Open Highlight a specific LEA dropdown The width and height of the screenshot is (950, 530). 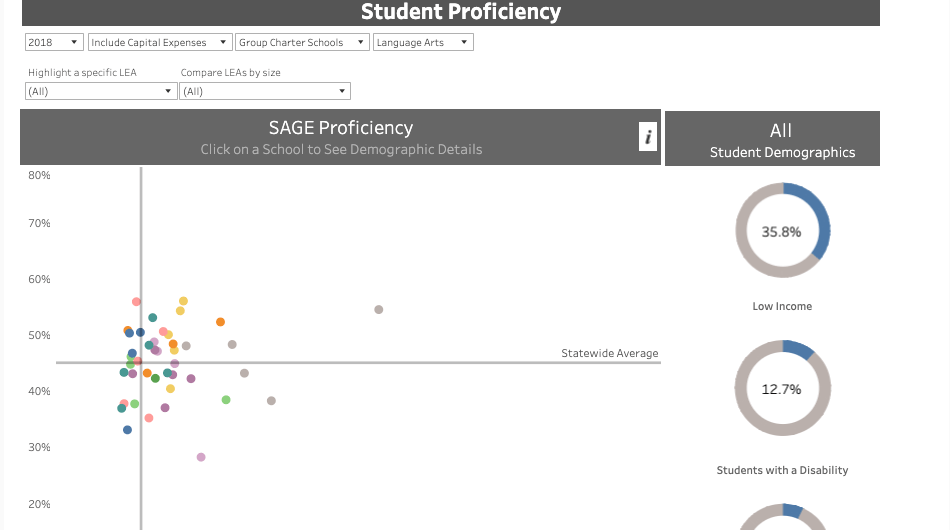(x=101, y=91)
